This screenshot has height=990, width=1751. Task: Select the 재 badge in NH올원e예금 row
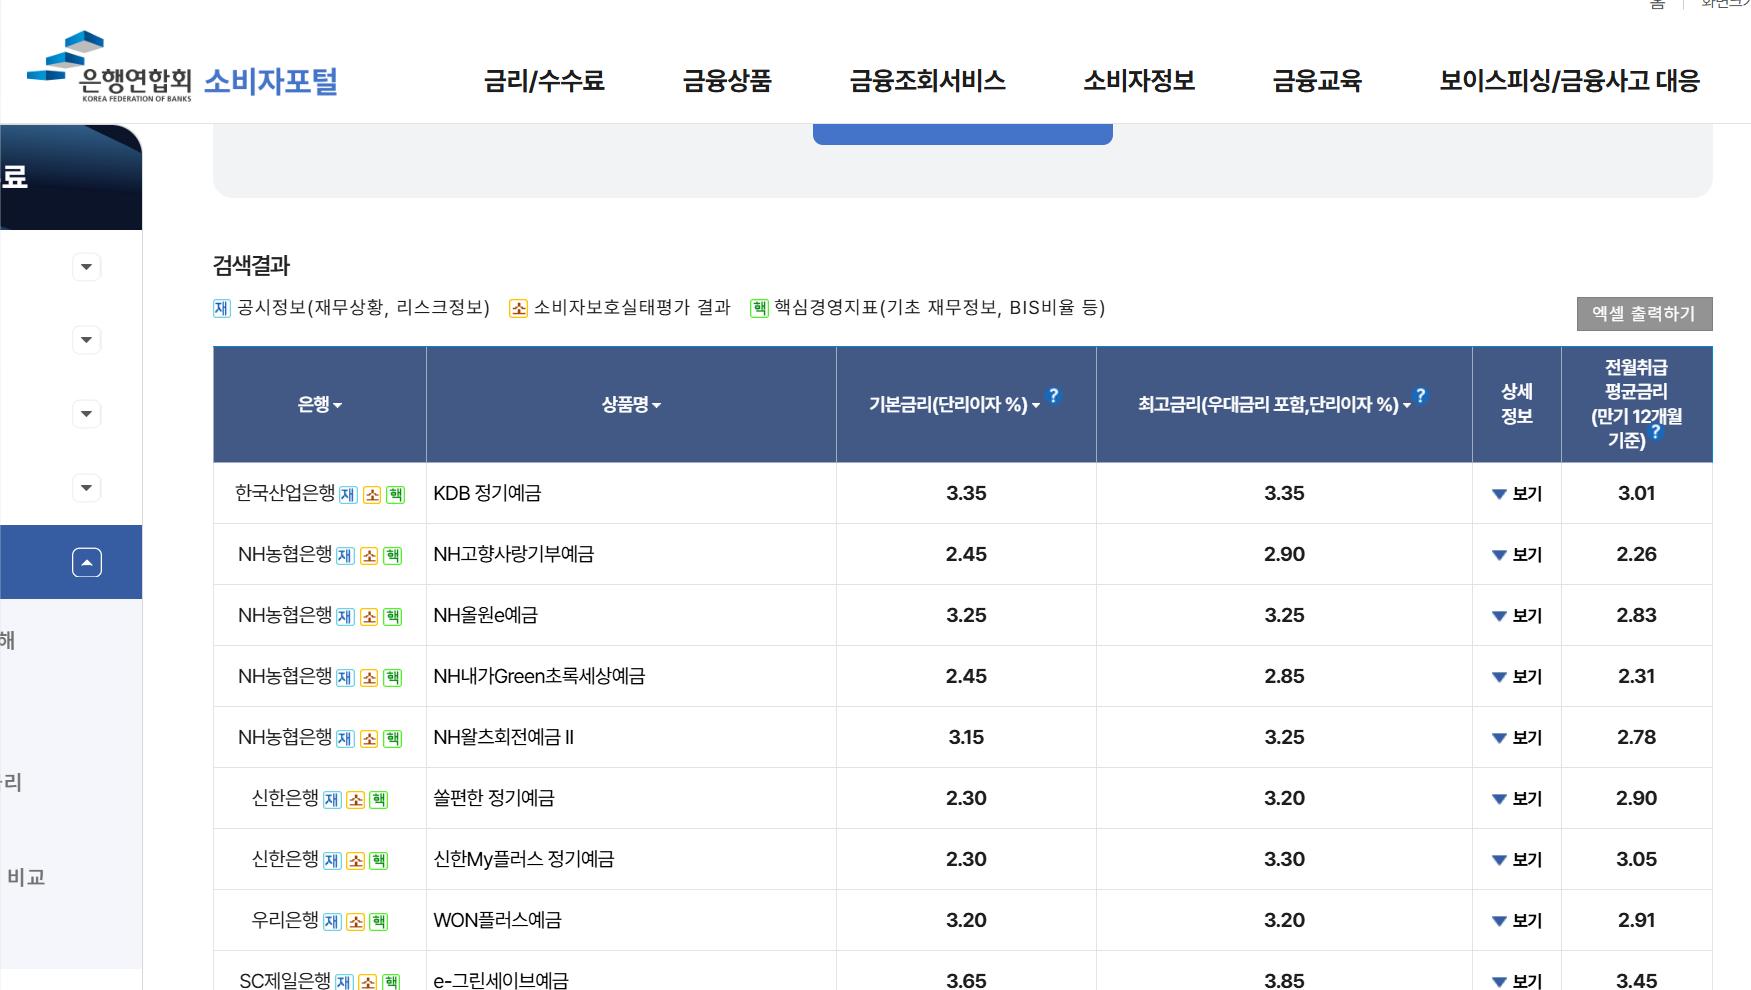click(345, 617)
